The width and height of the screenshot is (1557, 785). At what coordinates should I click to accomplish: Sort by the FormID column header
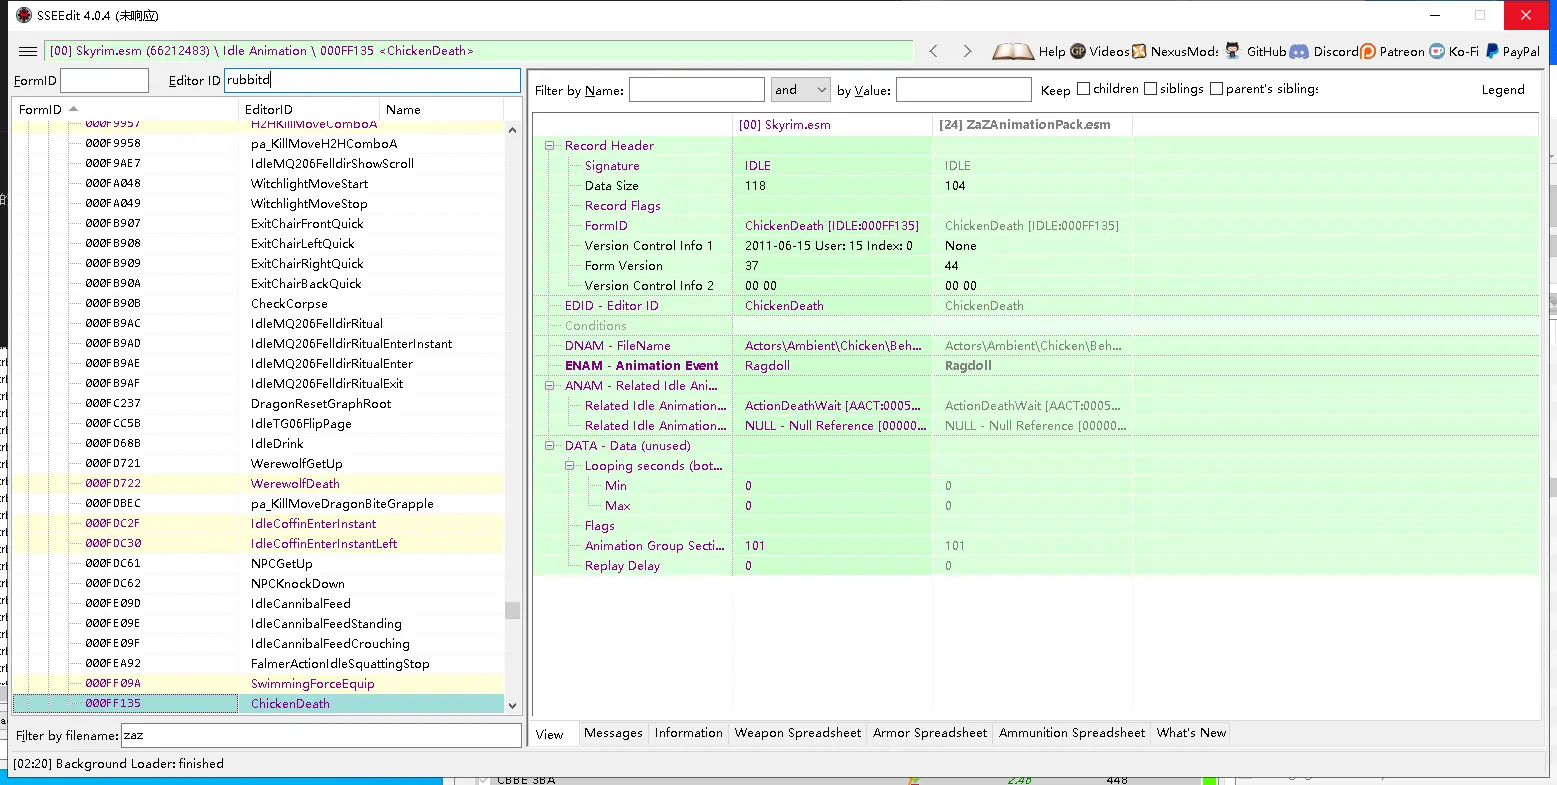(125, 109)
